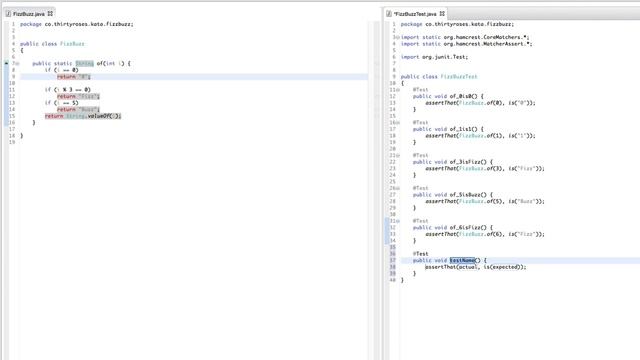Collapse the of_0is0 test method fold

coord(398,90)
